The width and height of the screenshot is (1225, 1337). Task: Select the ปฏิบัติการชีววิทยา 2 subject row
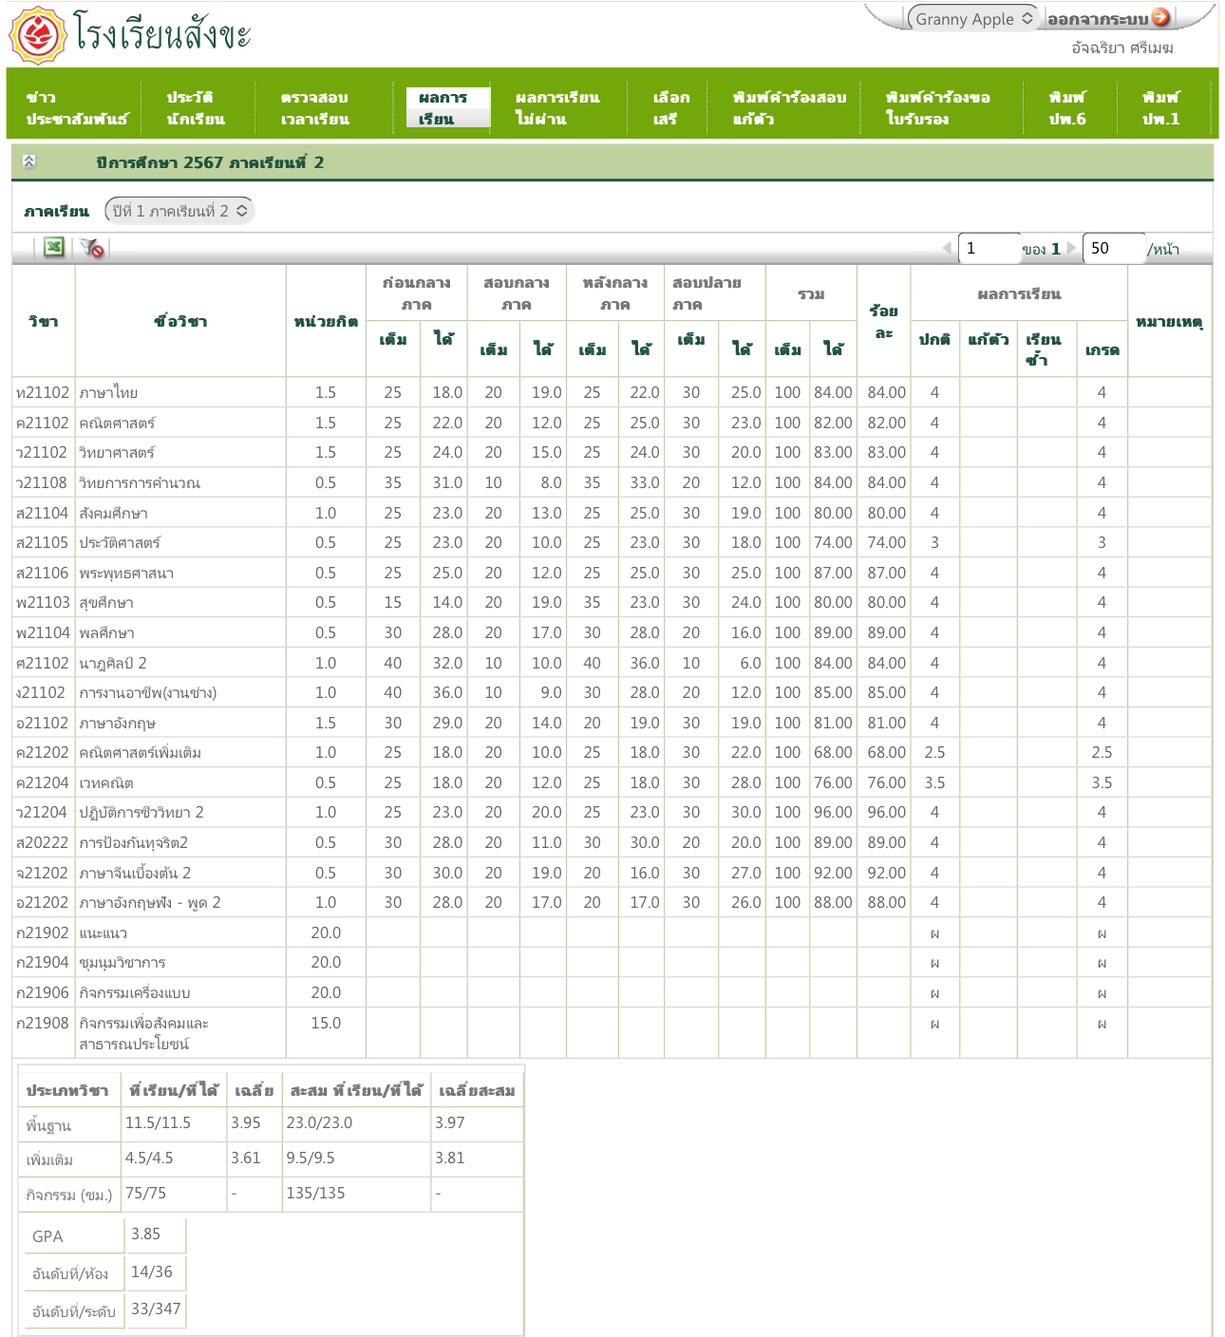612,812
